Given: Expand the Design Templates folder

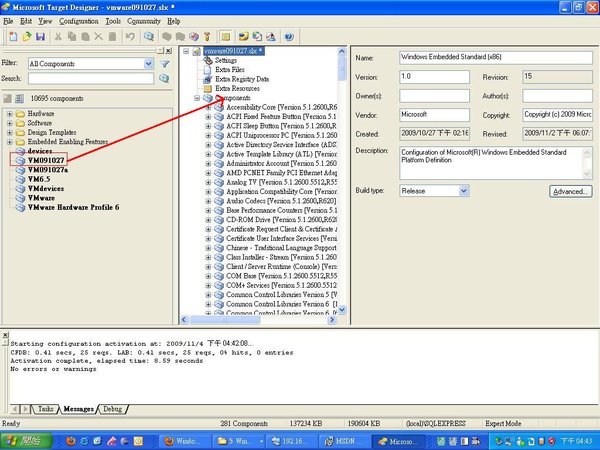Looking at the screenshot, I should [x=10, y=132].
